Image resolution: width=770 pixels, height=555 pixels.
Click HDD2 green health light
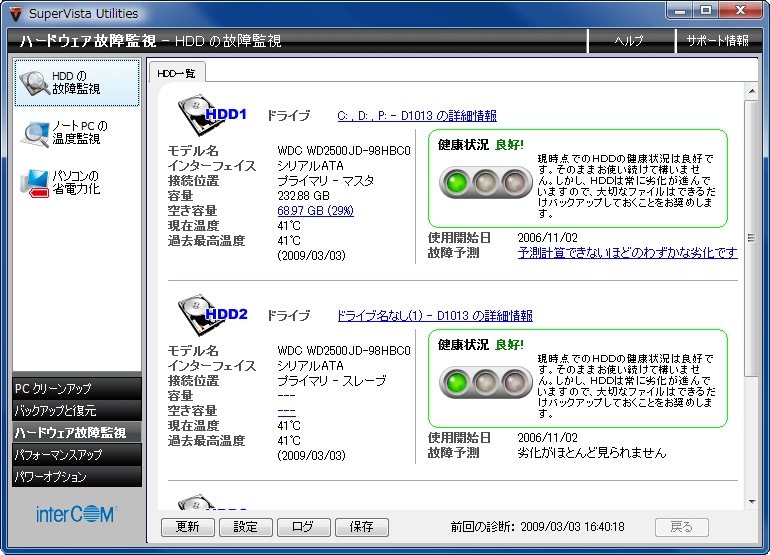tap(456, 383)
